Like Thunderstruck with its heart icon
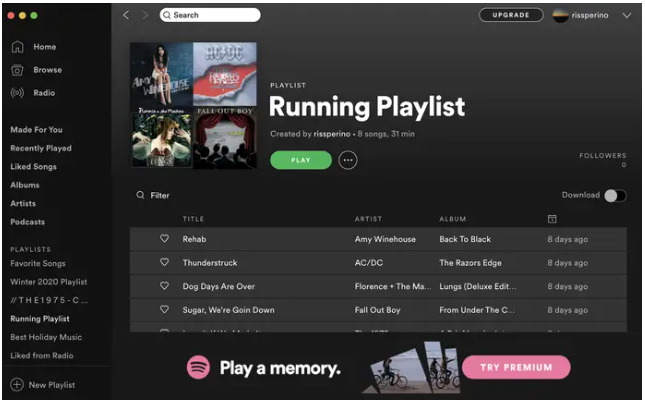 tap(164, 262)
